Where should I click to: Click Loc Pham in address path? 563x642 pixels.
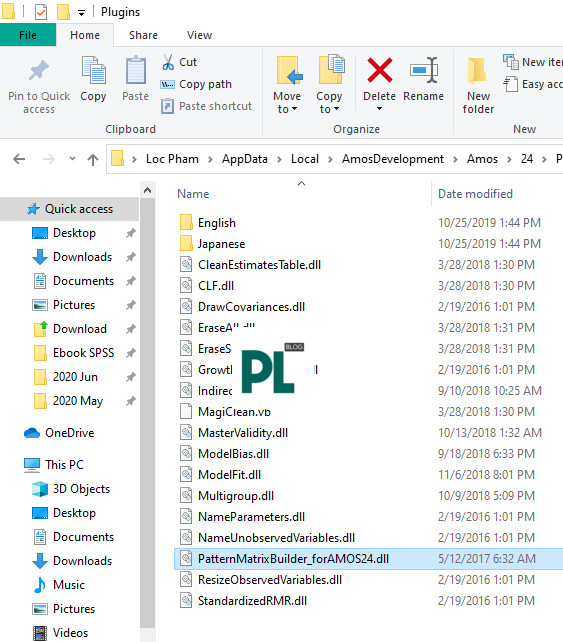[172, 159]
